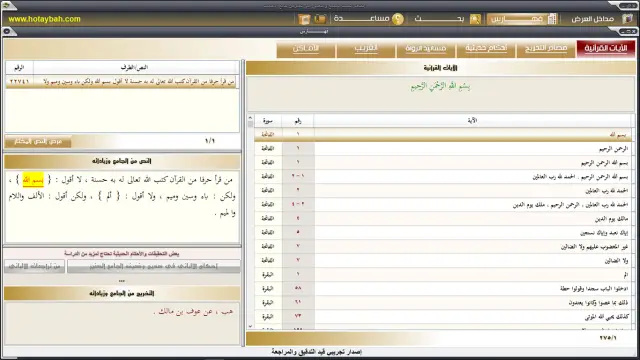Open the مداخل العرض toolbar button

tap(601, 19)
